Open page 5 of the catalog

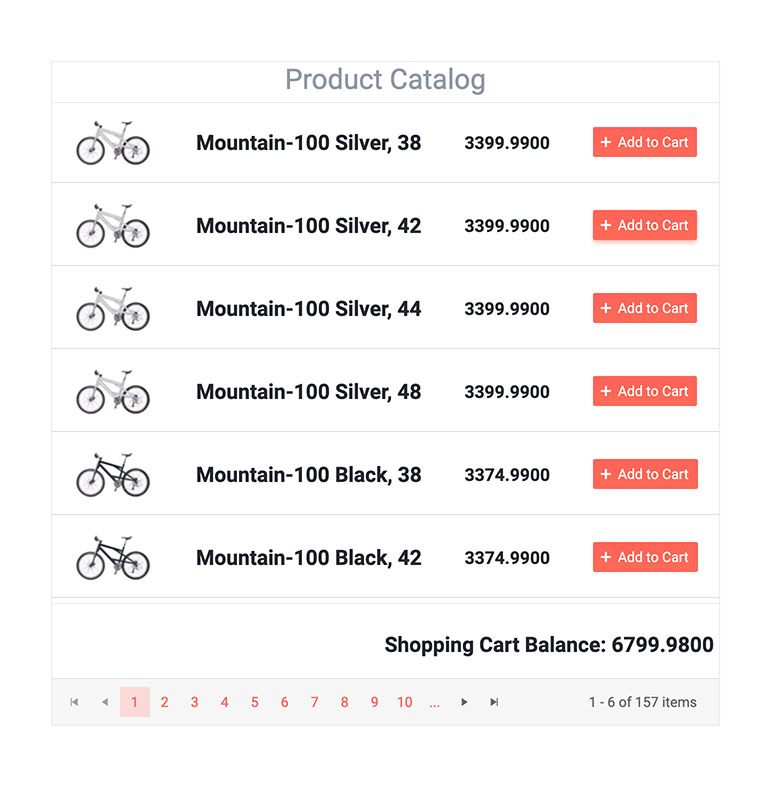tap(254, 702)
